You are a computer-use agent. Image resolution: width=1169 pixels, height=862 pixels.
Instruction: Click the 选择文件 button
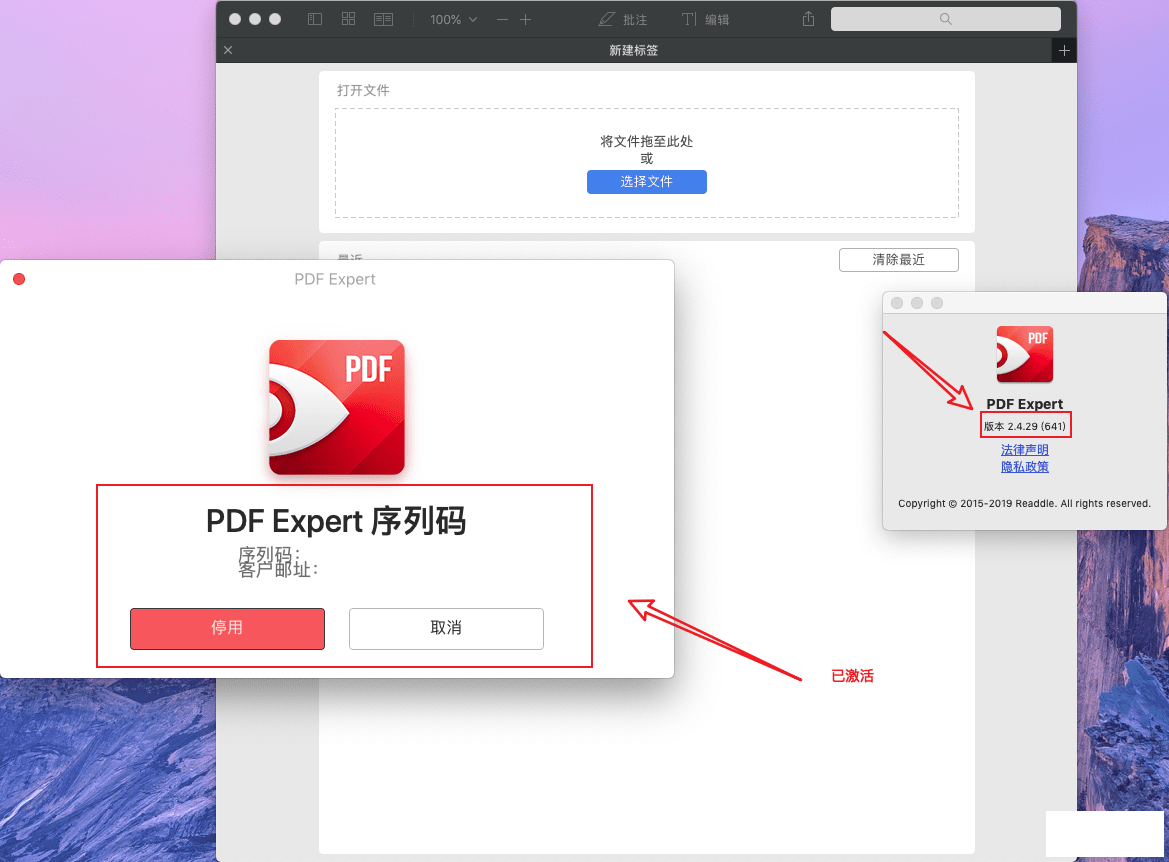point(646,182)
